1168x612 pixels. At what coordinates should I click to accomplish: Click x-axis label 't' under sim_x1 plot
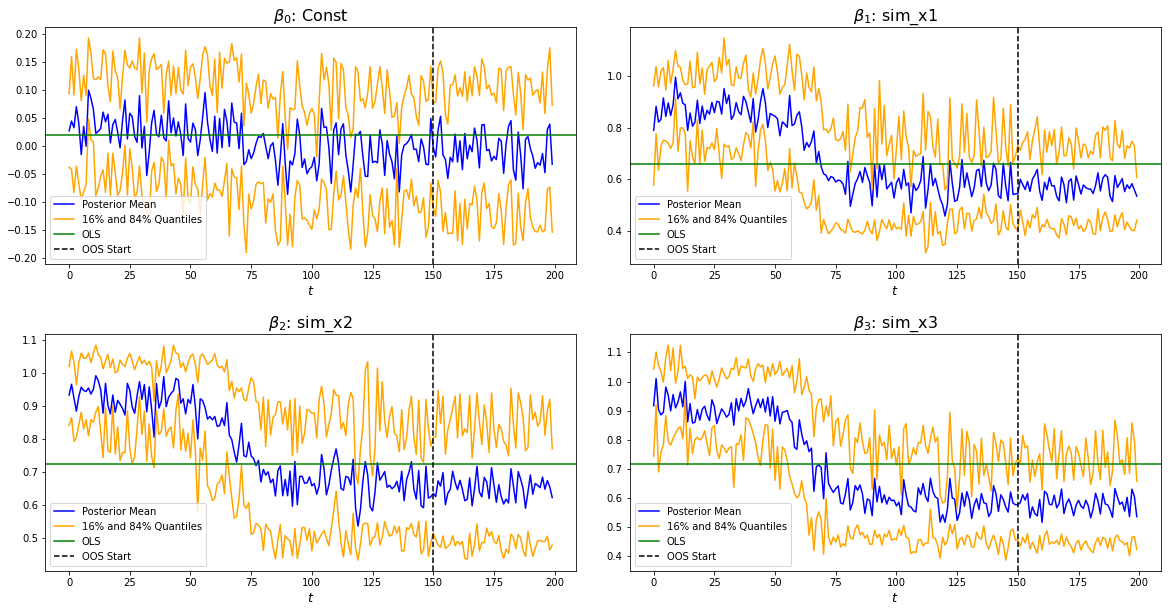[x=895, y=291]
